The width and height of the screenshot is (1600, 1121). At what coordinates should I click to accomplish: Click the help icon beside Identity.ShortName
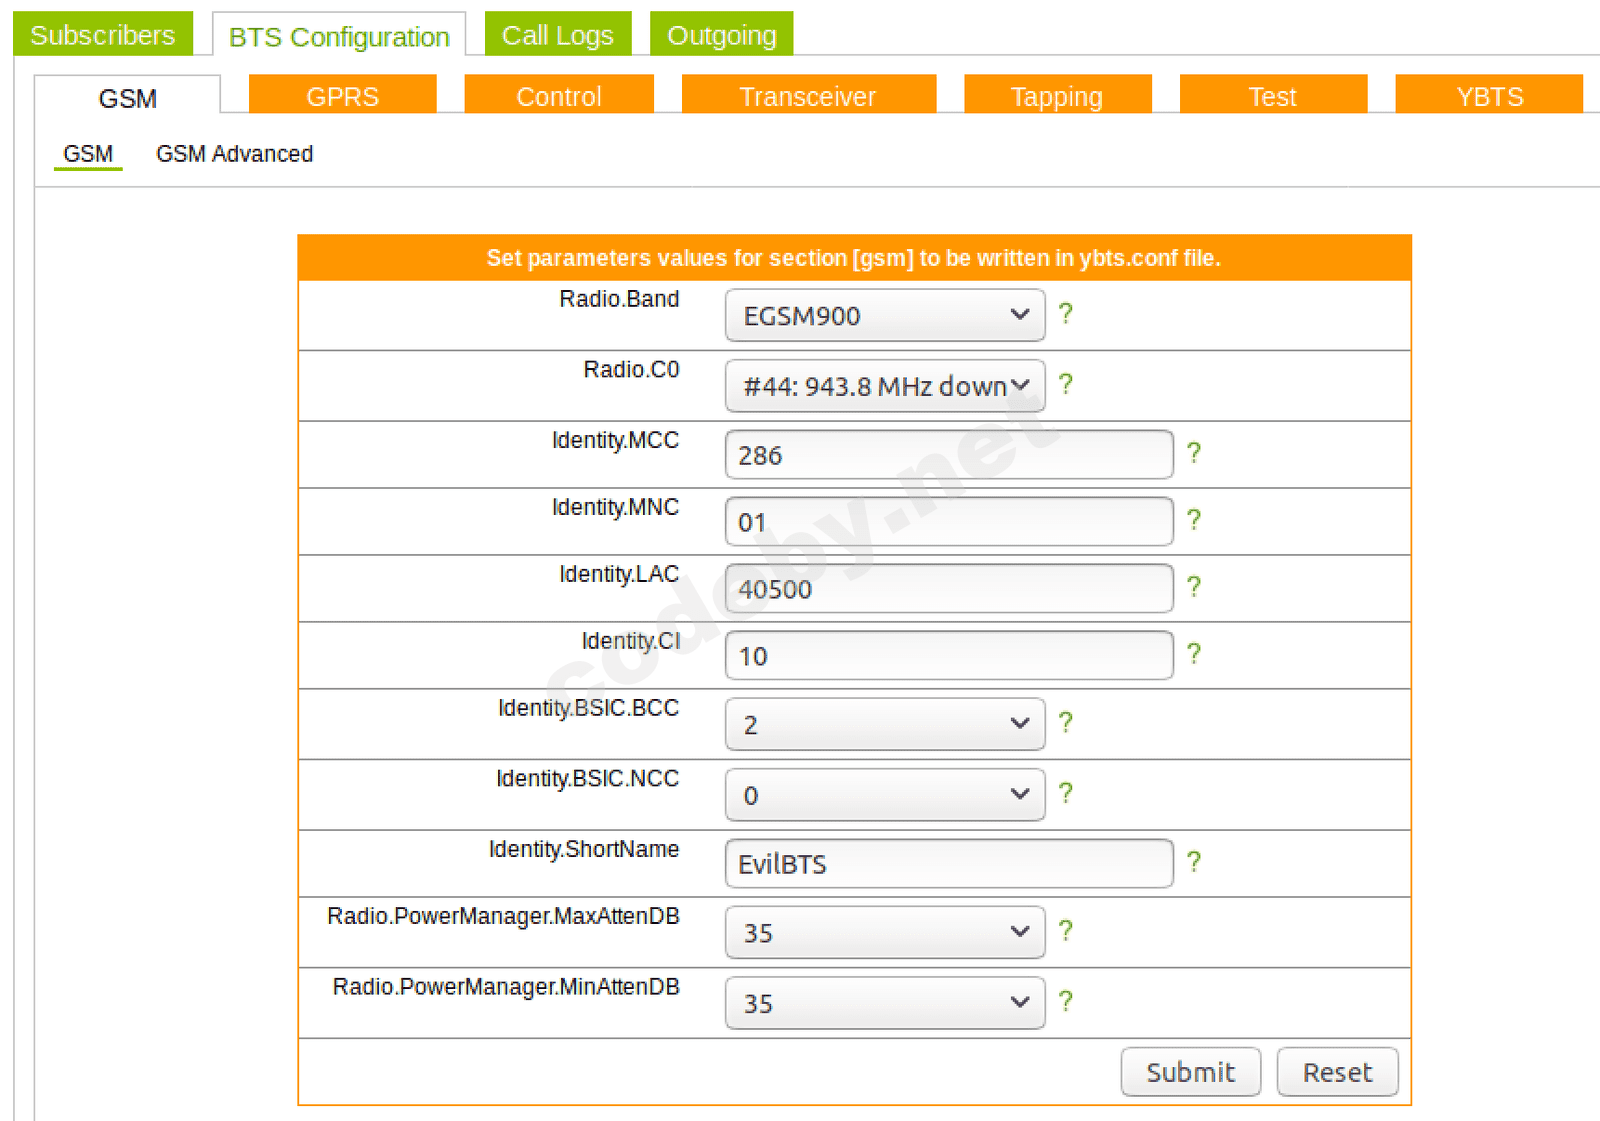[1194, 862]
